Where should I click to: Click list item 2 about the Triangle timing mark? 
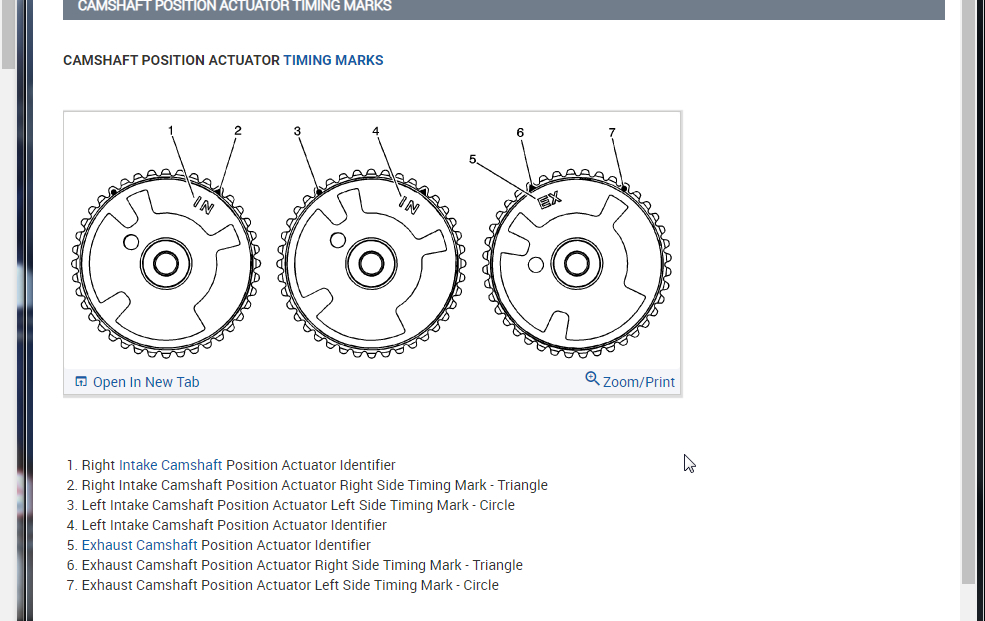[x=314, y=485]
